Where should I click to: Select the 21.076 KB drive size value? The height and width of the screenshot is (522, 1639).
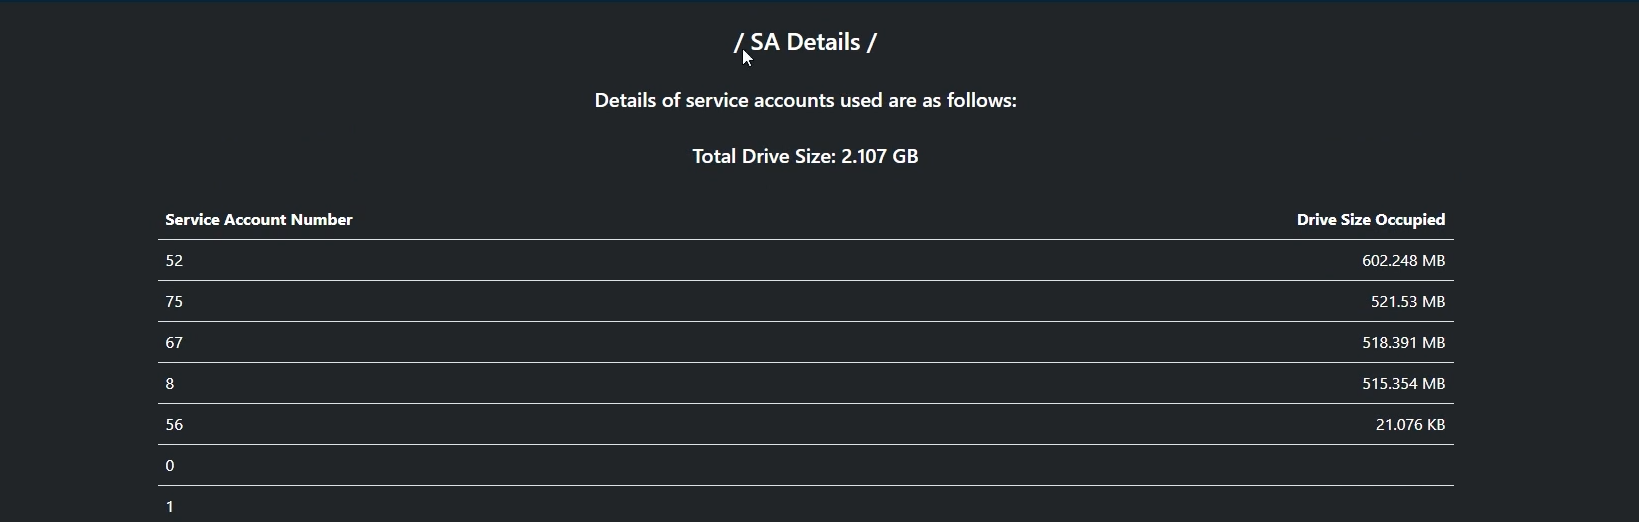click(1410, 425)
